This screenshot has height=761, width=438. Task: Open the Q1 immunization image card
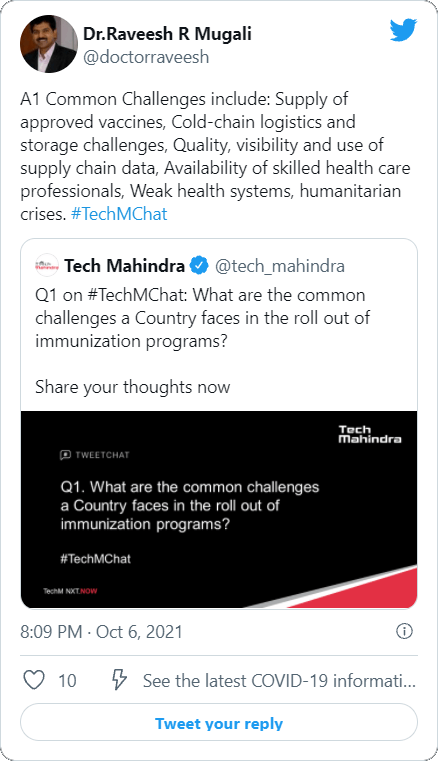(x=219, y=509)
